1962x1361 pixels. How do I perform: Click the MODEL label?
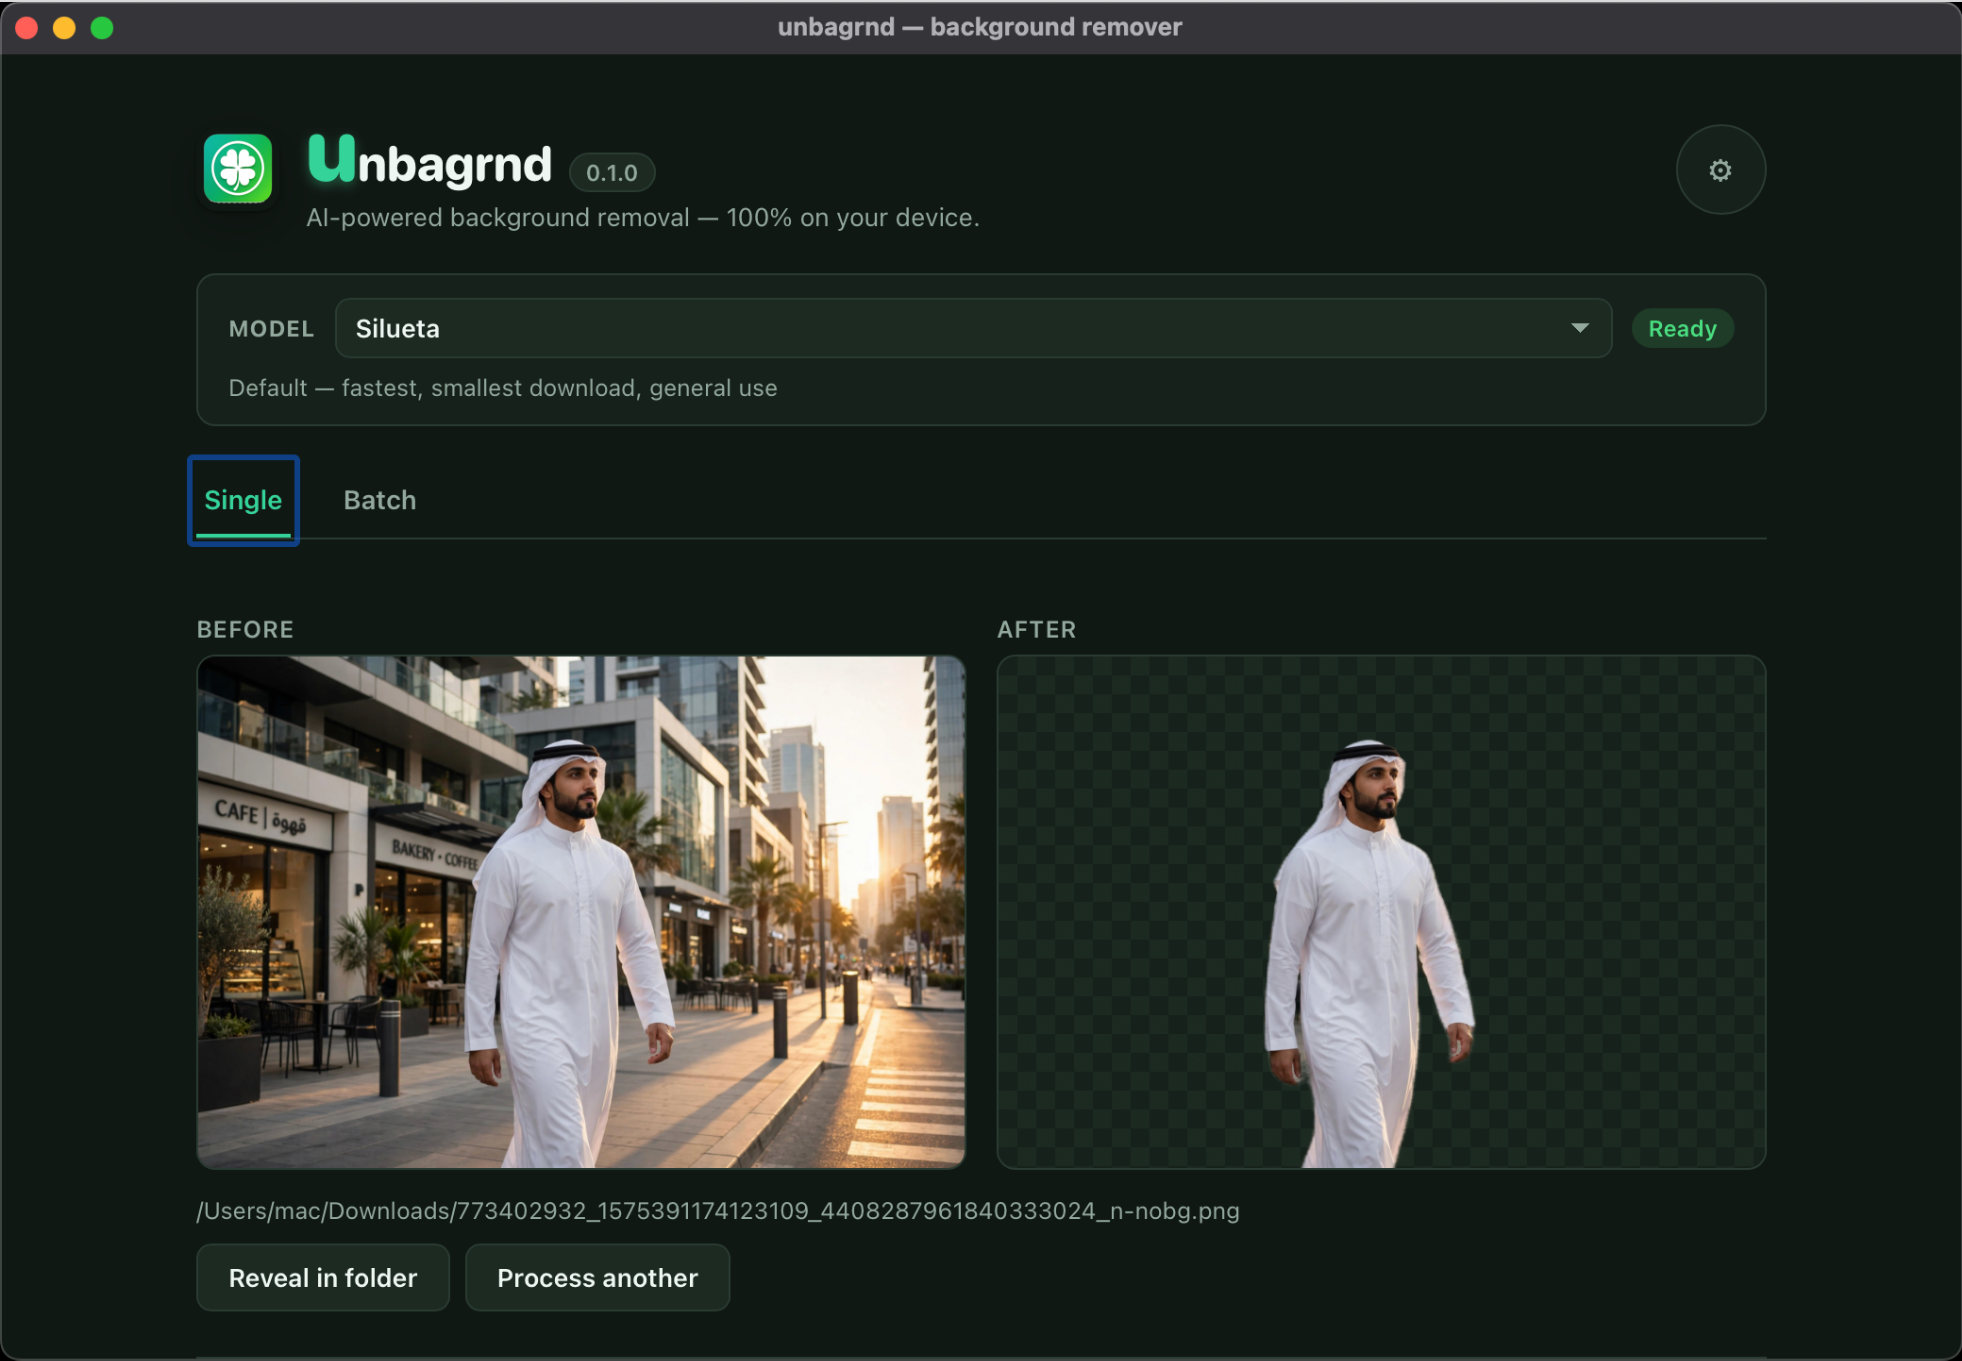click(271, 329)
